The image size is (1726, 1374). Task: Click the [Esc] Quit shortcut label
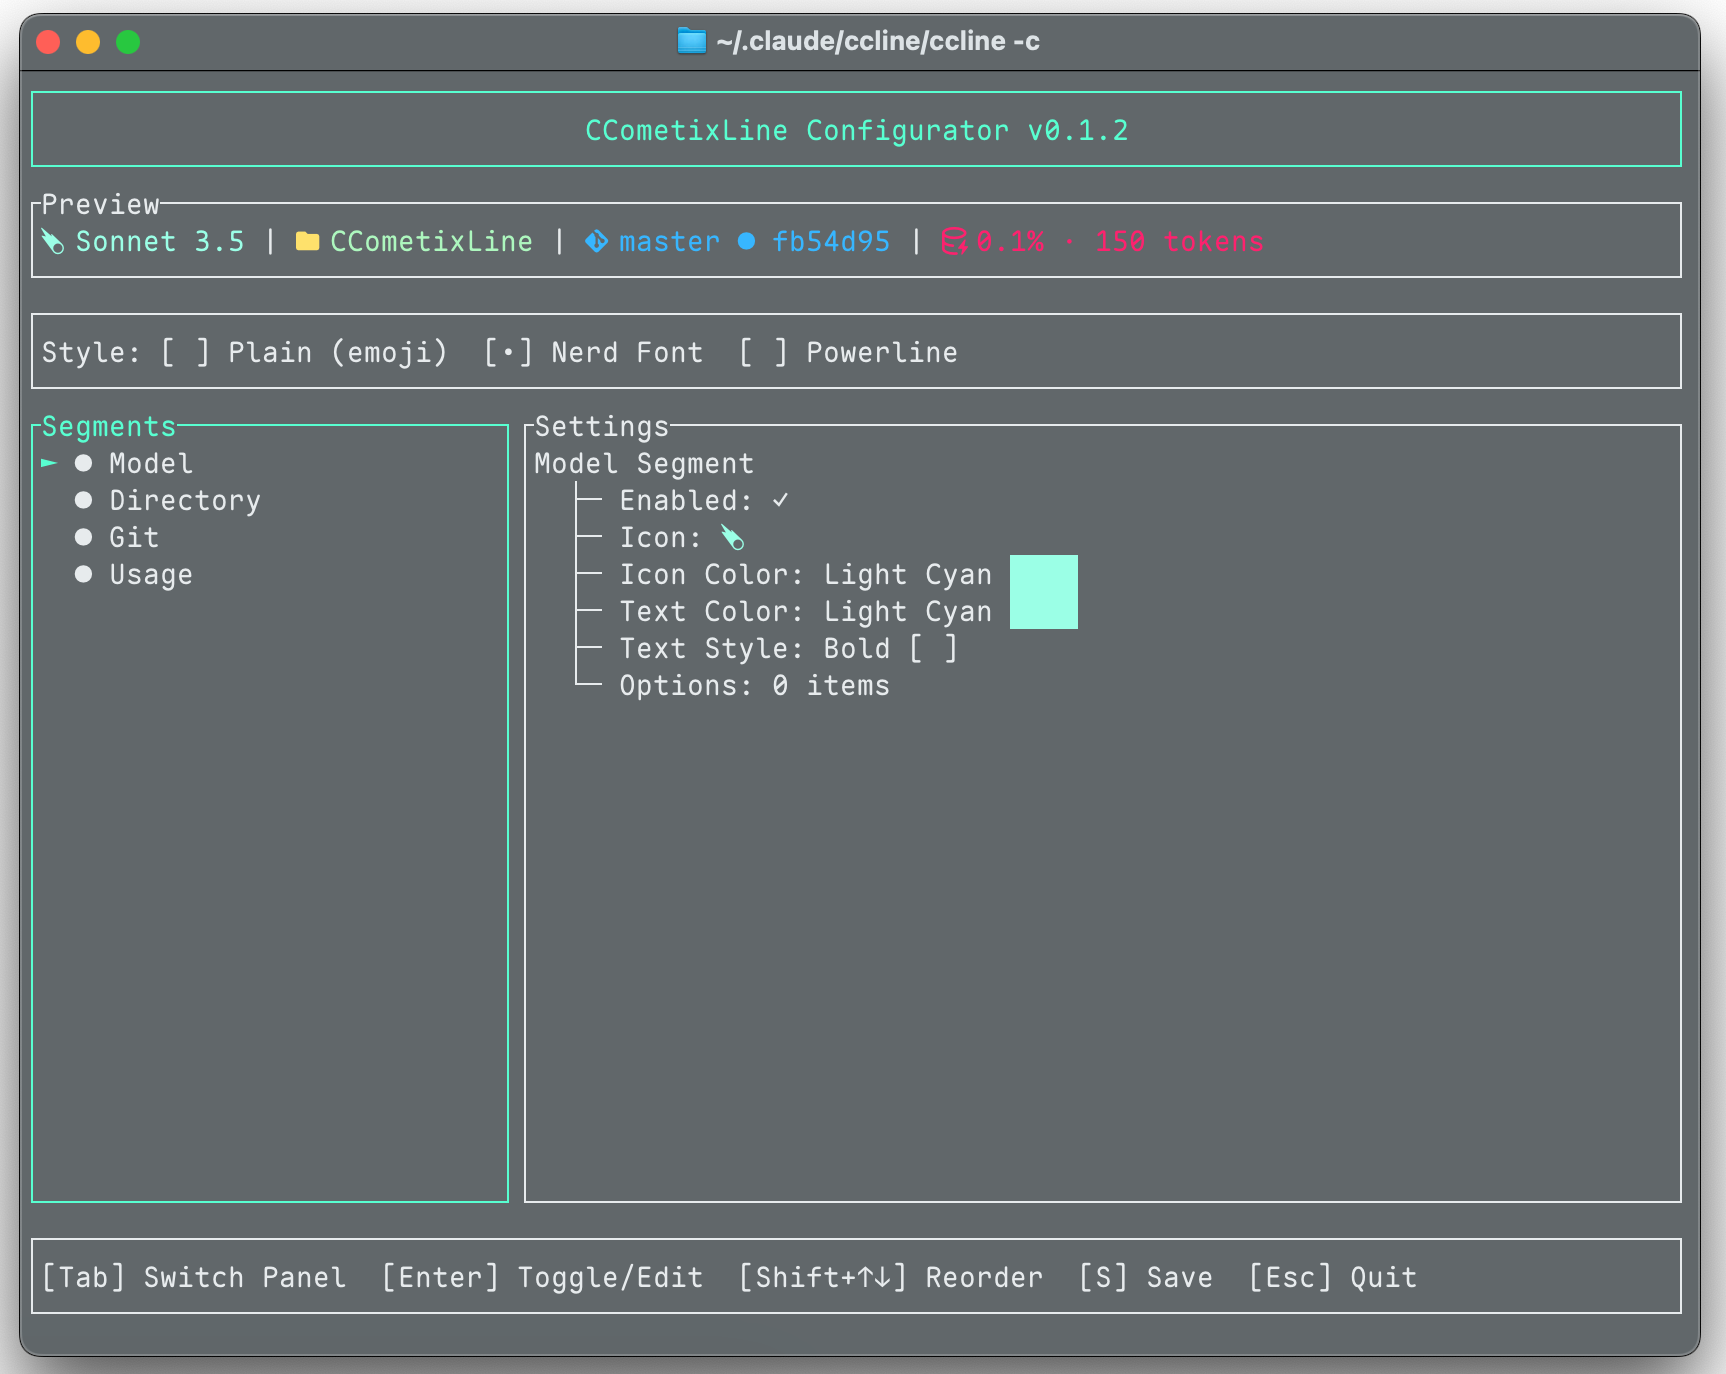(x=1332, y=1277)
